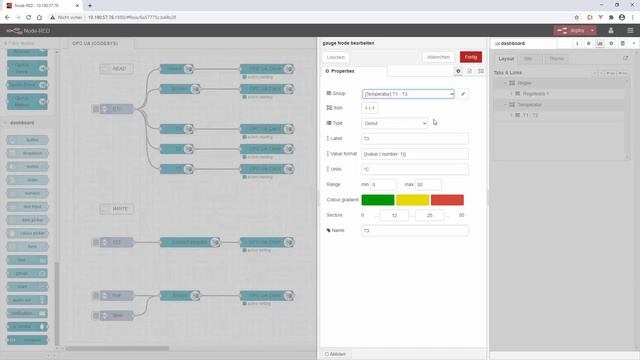
Task: Open the info sidebar tab icon
Action: [577, 43]
